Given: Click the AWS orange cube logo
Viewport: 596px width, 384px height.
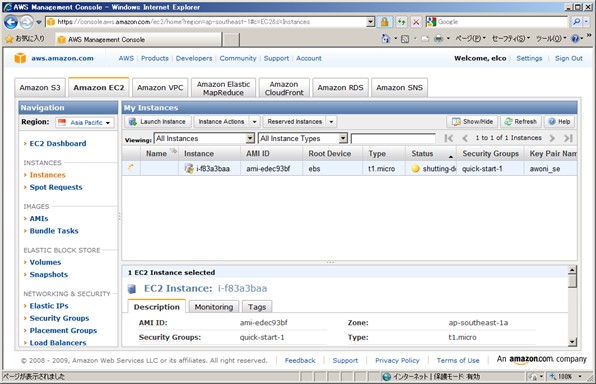Looking at the screenshot, I should click(x=20, y=58).
